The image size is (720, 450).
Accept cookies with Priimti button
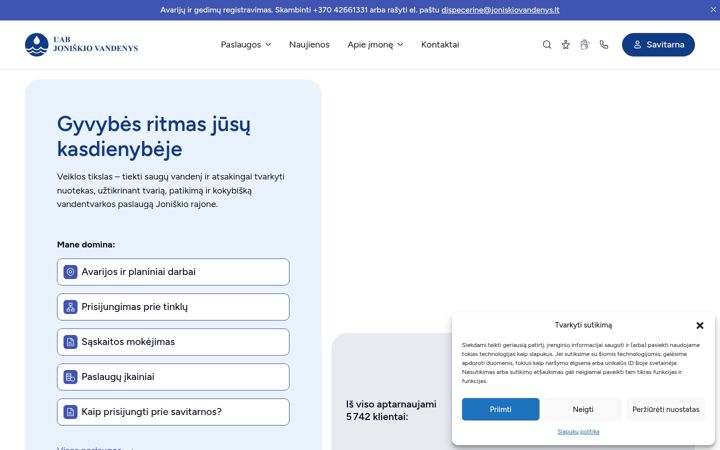pos(501,409)
